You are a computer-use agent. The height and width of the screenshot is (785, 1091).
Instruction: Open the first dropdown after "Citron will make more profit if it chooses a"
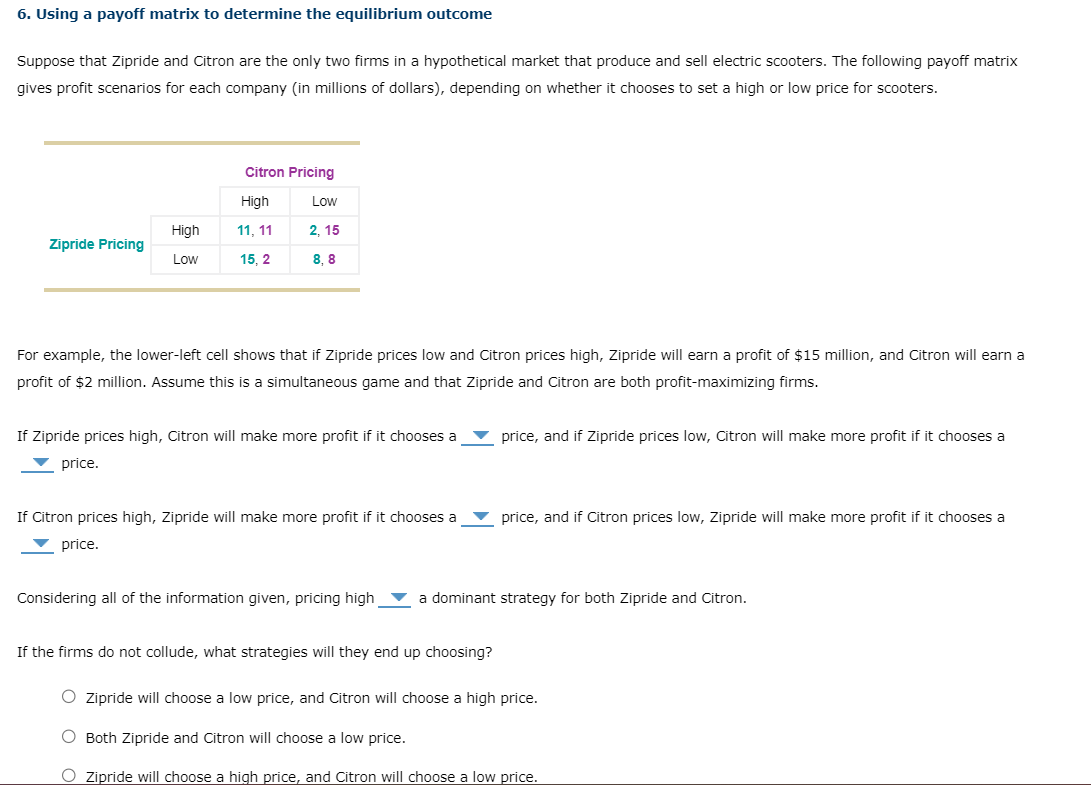point(480,436)
